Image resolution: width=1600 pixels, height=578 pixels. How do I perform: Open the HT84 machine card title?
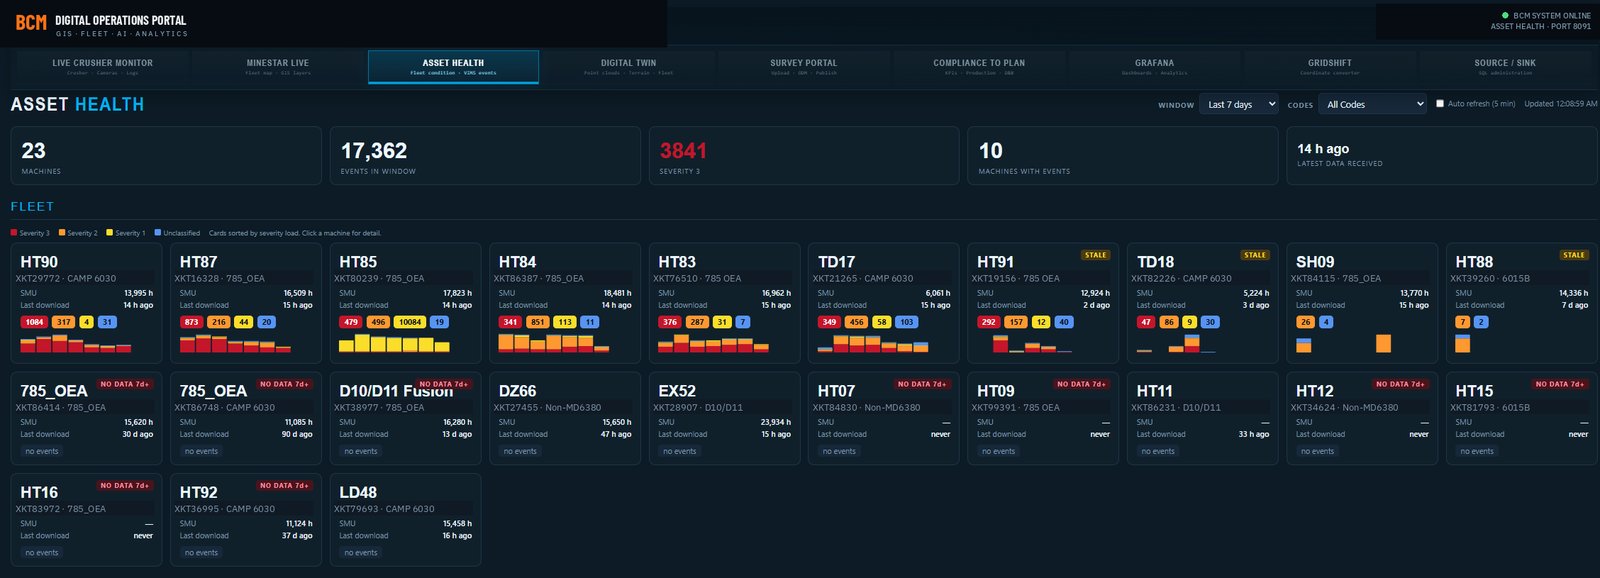(517, 262)
